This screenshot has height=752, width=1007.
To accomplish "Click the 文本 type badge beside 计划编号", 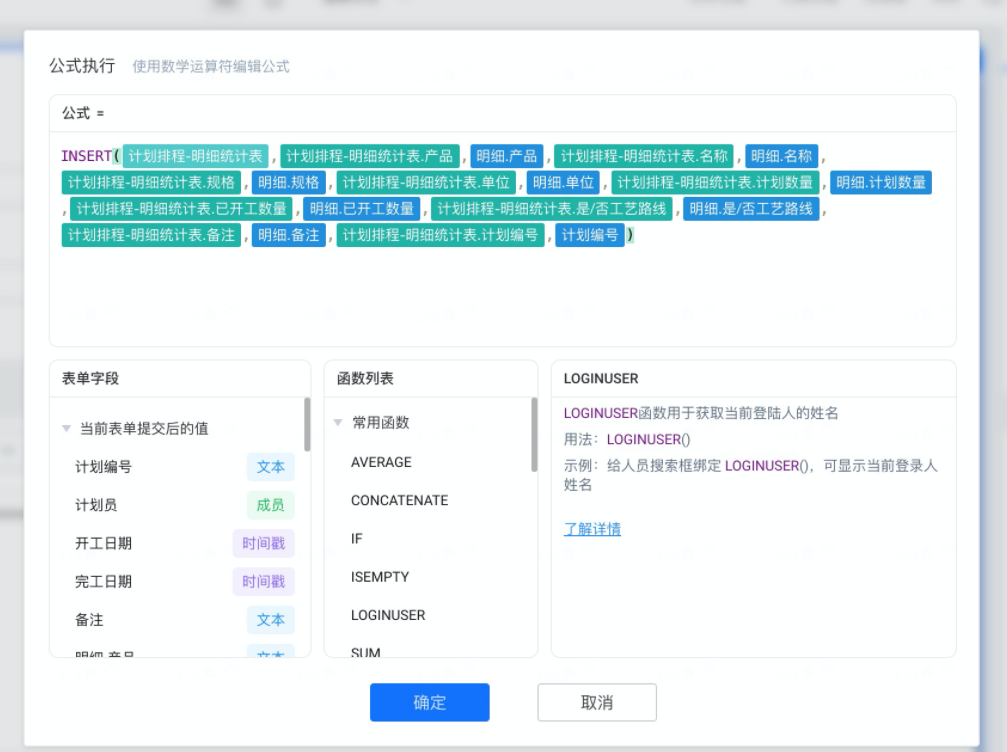I will point(270,467).
